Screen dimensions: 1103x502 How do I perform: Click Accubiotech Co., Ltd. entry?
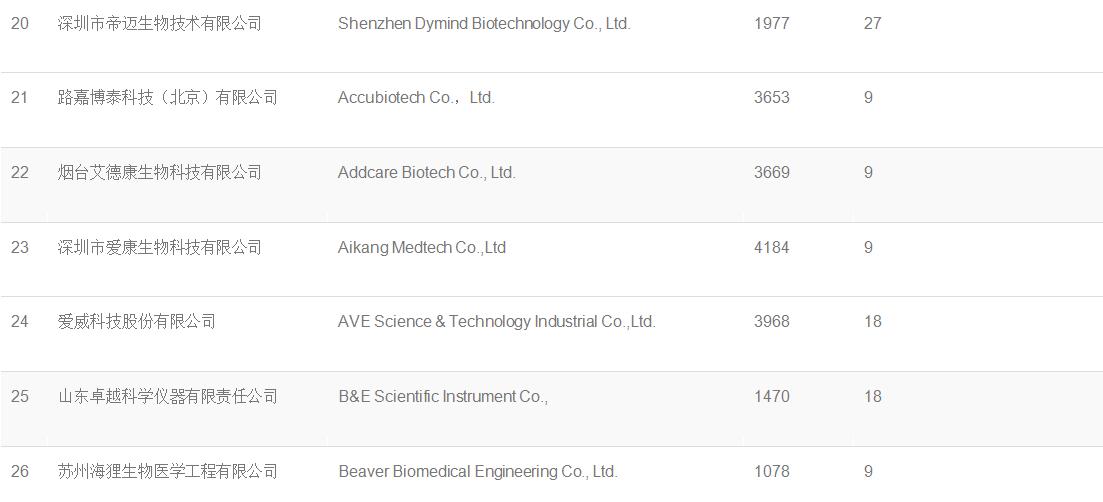tap(416, 98)
